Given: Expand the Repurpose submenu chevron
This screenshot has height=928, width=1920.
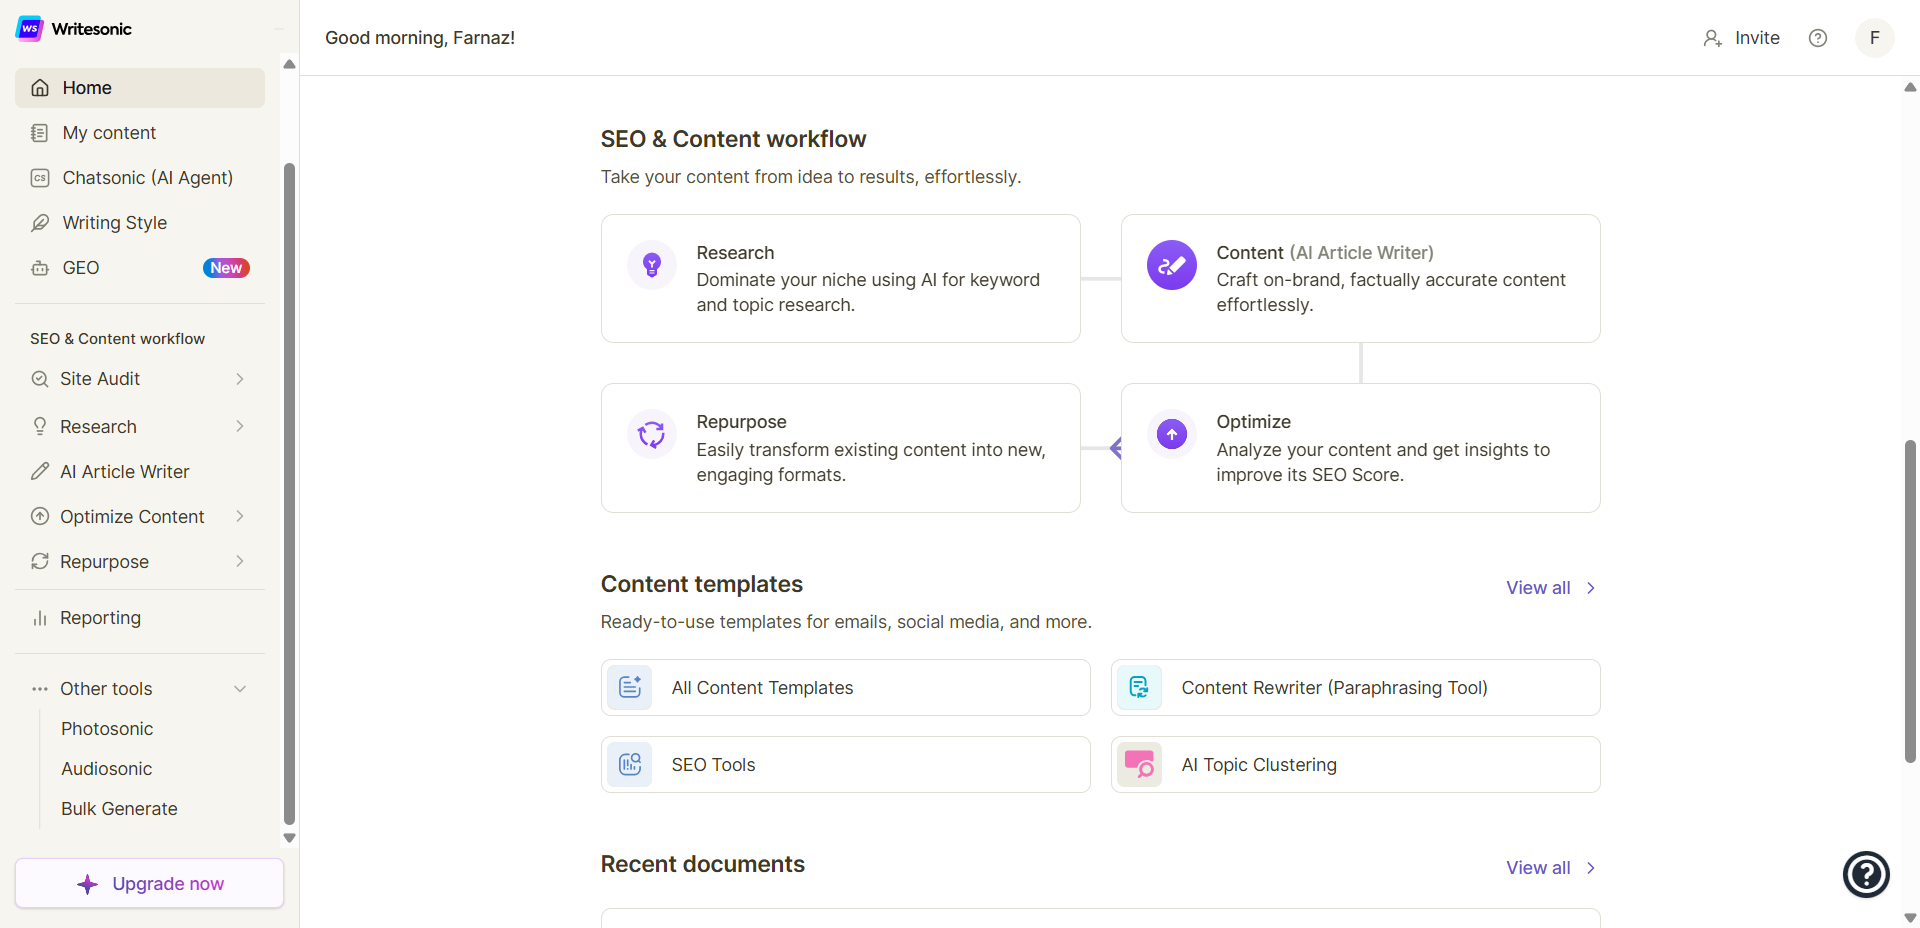Looking at the screenshot, I should point(240,561).
